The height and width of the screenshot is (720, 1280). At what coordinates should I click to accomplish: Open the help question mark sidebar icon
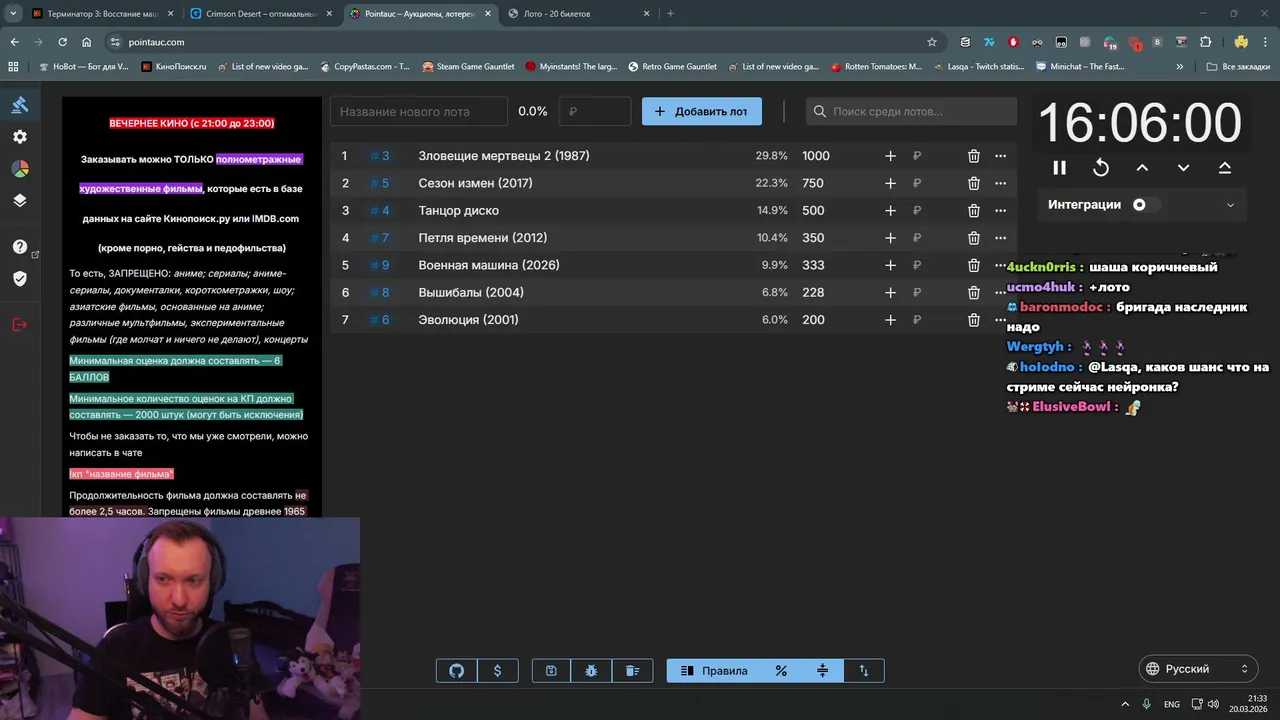pyautogui.click(x=20, y=247)
